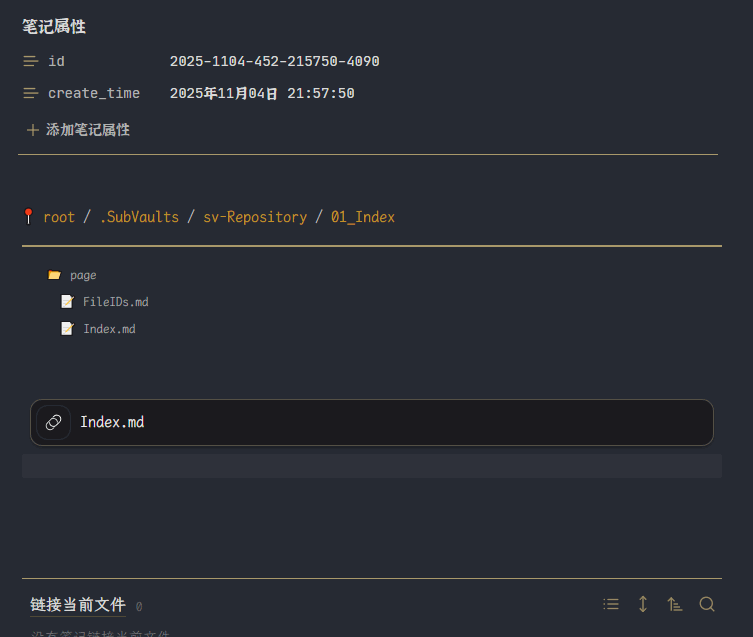
Task: Collapse the page folder in the tree
Action: [x=83, y=275]
